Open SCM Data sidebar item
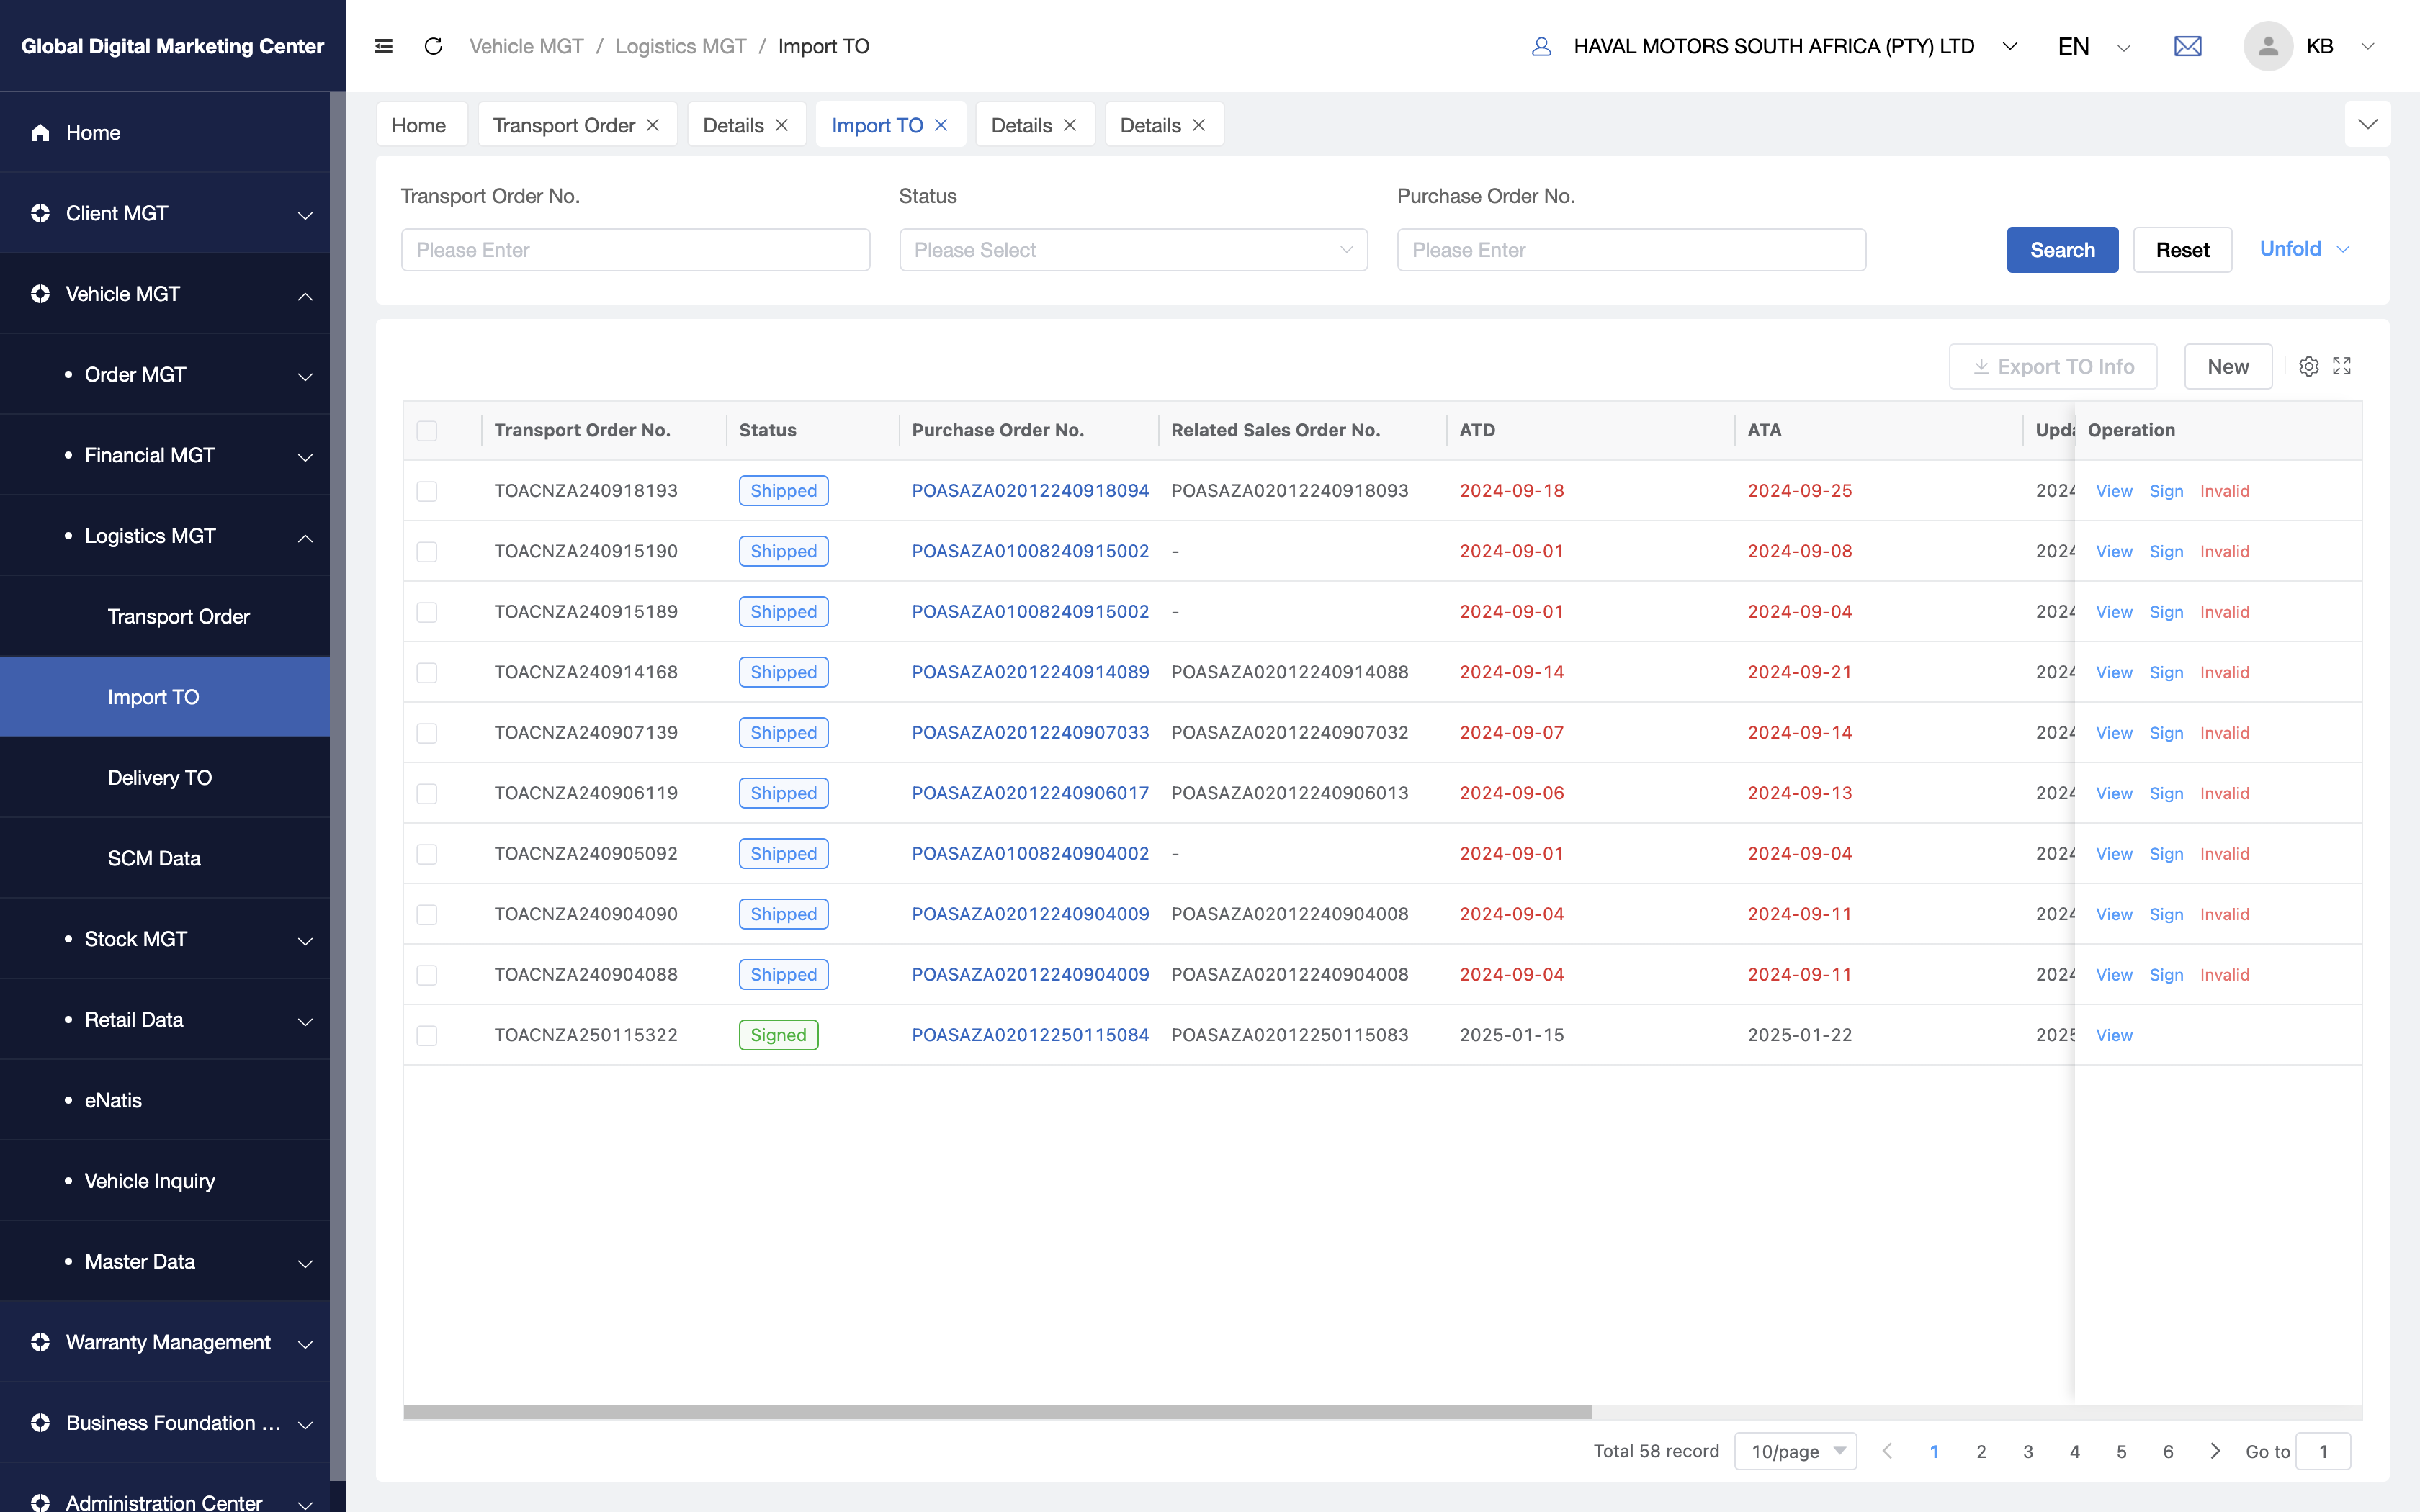2420x1512 pixels. click(x=165, y=858)
